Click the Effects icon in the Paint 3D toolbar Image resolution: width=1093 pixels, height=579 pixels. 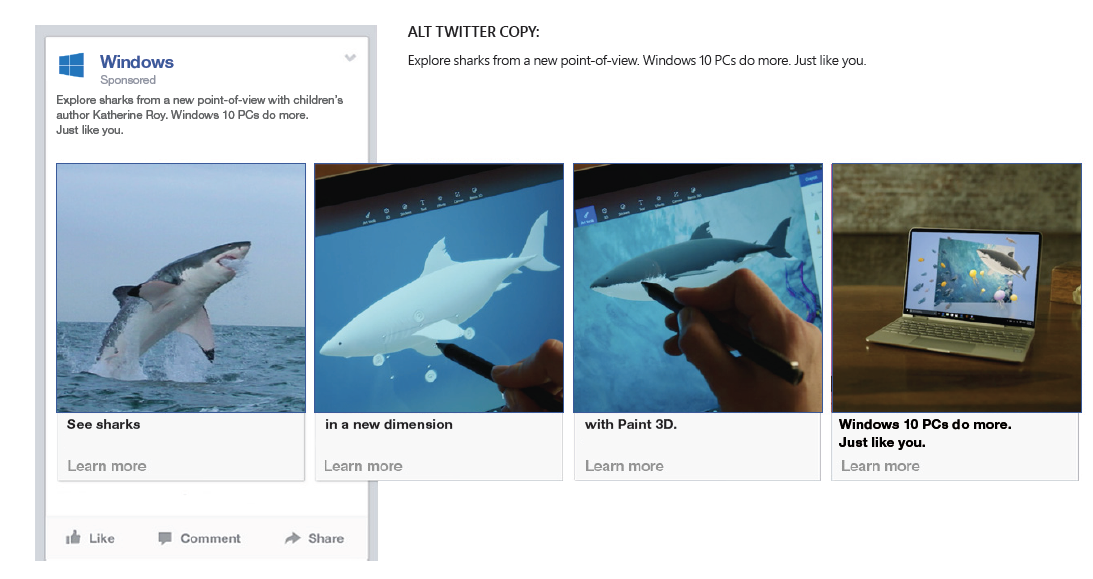[440, 198]
